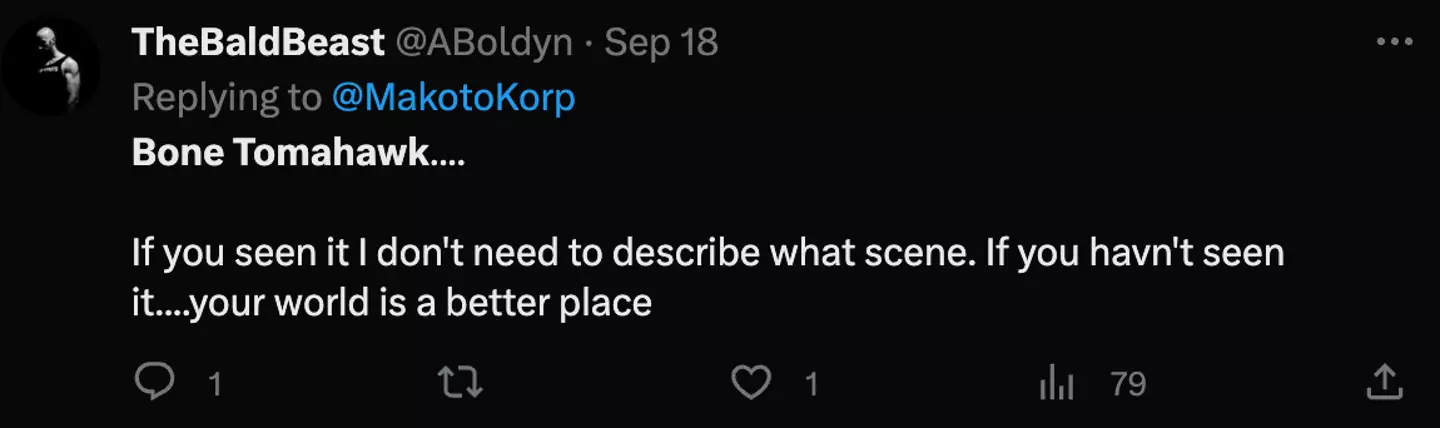The image size is (1440, 428).
Task: Open the three-dot more options menu
Action: pyautogui.click(x=1394, y=43)
